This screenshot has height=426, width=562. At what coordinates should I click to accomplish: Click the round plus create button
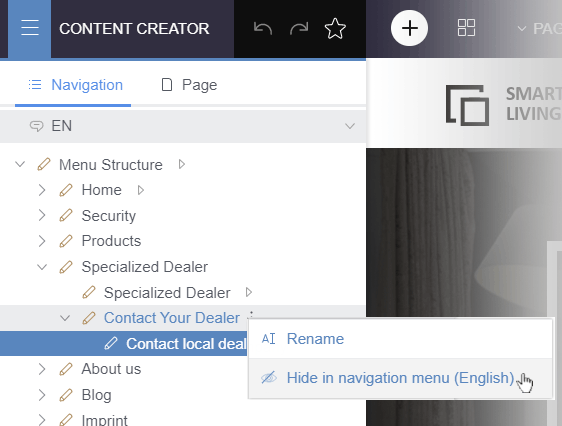click(409, 28)
